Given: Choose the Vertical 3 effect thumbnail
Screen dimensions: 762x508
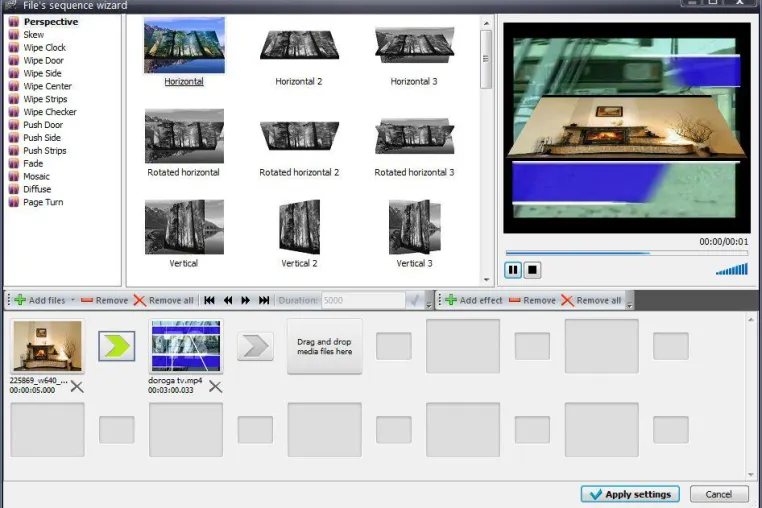Looking at the screenshot, I should 415,227.
